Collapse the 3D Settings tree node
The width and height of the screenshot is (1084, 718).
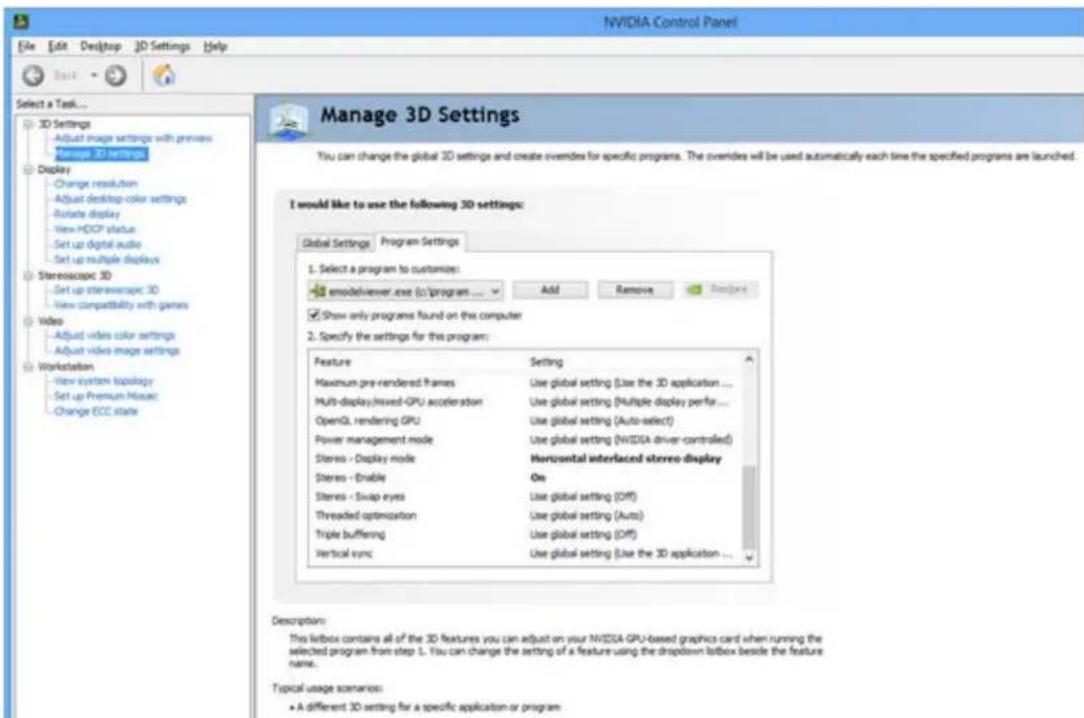[x=28, y=124]
